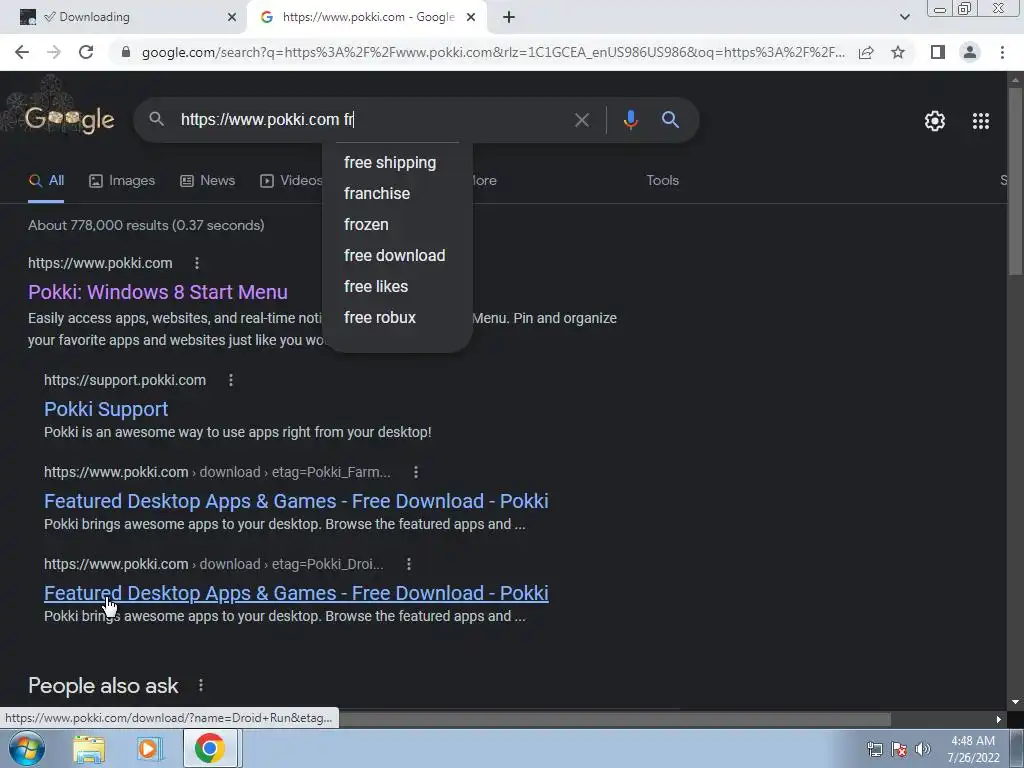The height and width of the screenshot is (768, 1024).
Task: Select the All results tab
Action: click(x=46, y=181)
